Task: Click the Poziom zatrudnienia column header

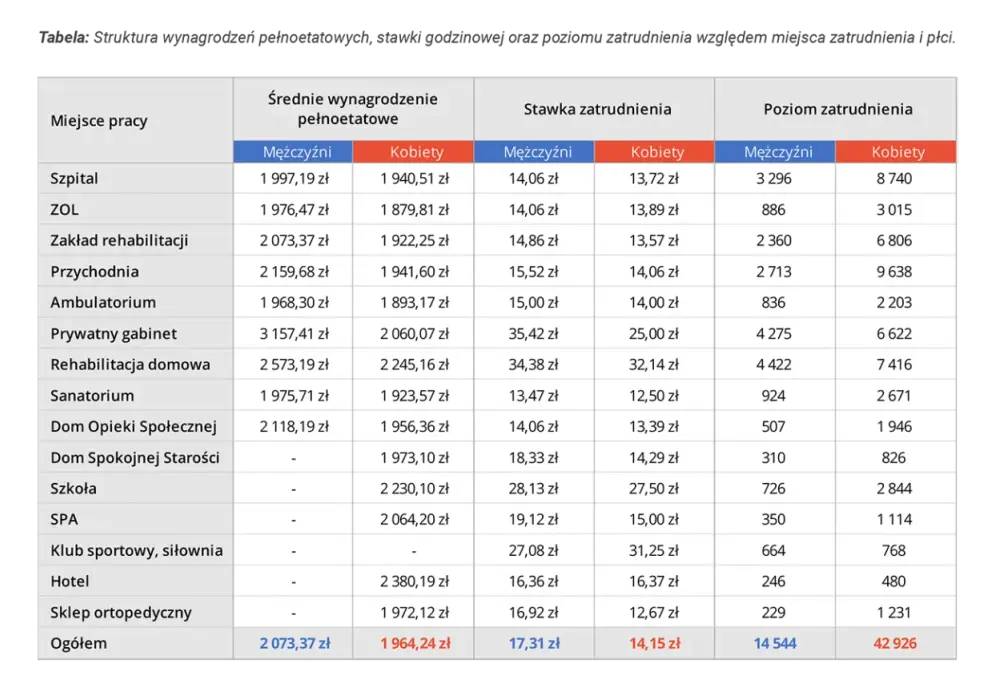Action: (x=838, y=109)
